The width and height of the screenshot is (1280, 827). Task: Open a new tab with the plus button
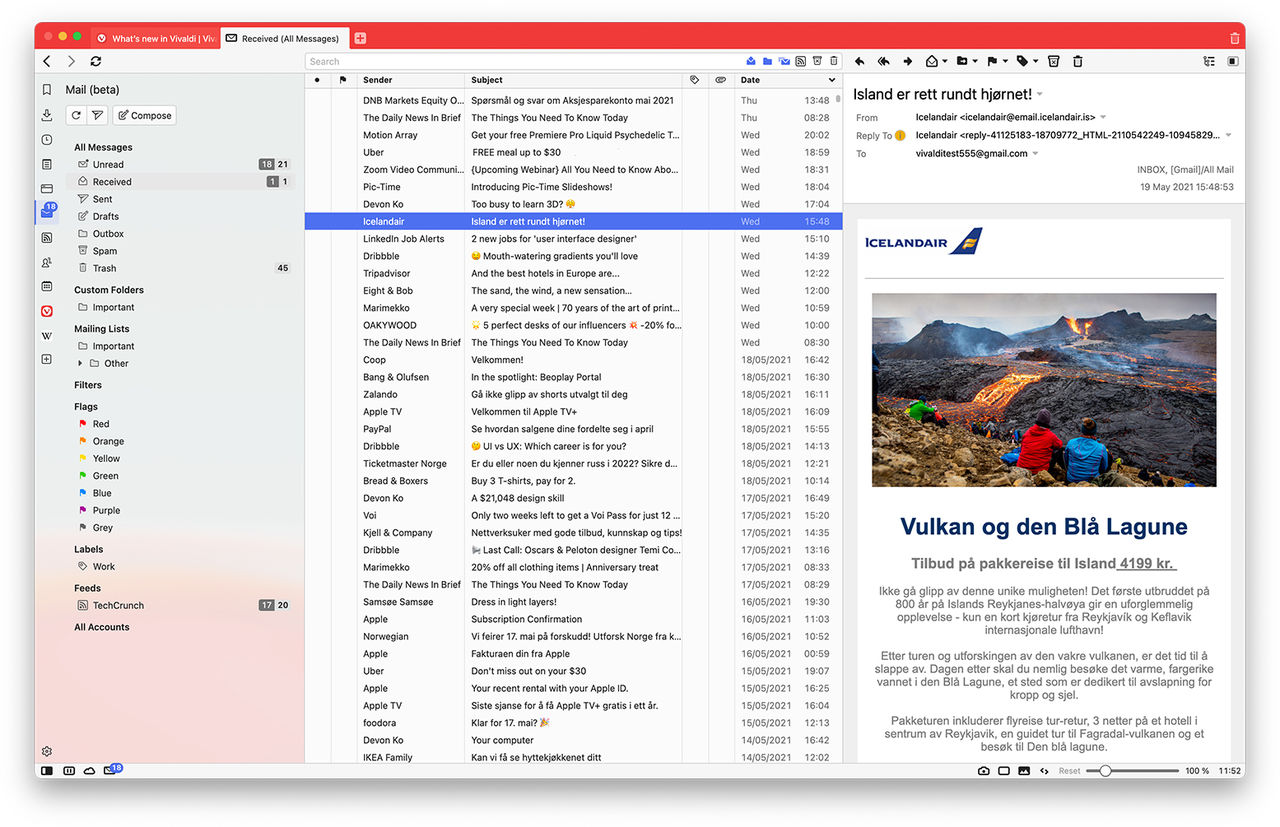pyautogui.click(x=360, y=38)
